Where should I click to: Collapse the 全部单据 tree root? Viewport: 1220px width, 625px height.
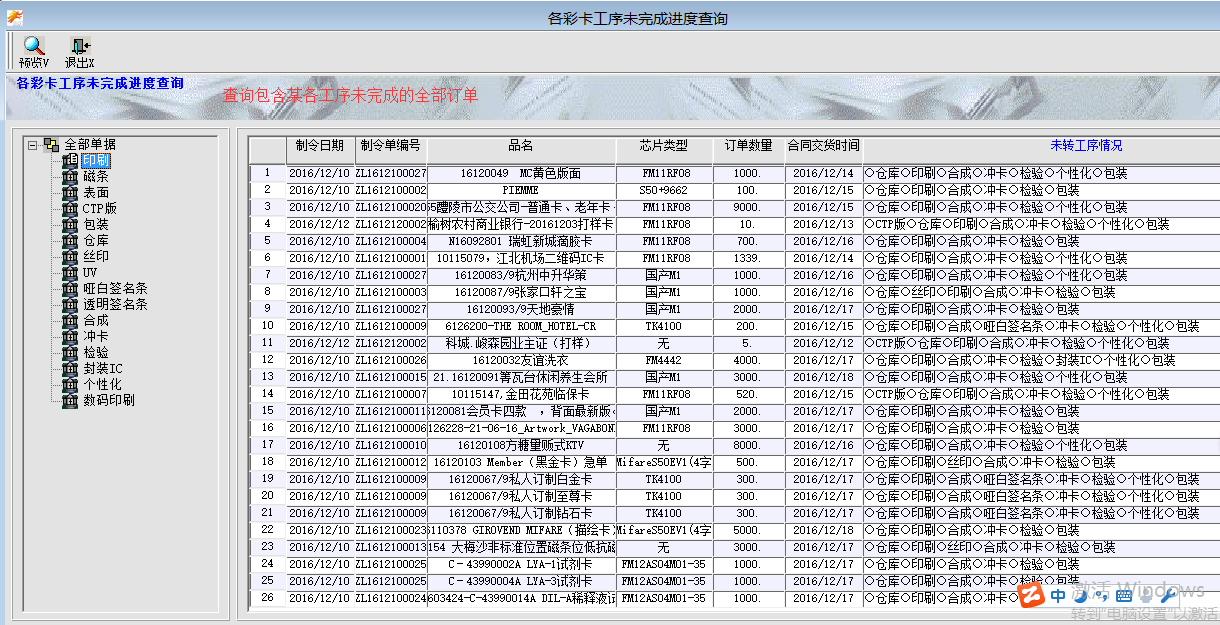33,145
